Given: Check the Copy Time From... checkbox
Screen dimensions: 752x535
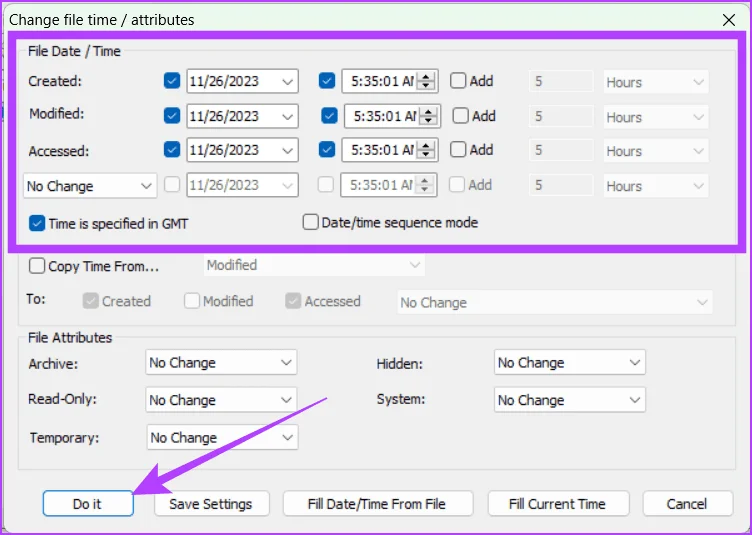Looking at the screenshot, I should point(37,266).
